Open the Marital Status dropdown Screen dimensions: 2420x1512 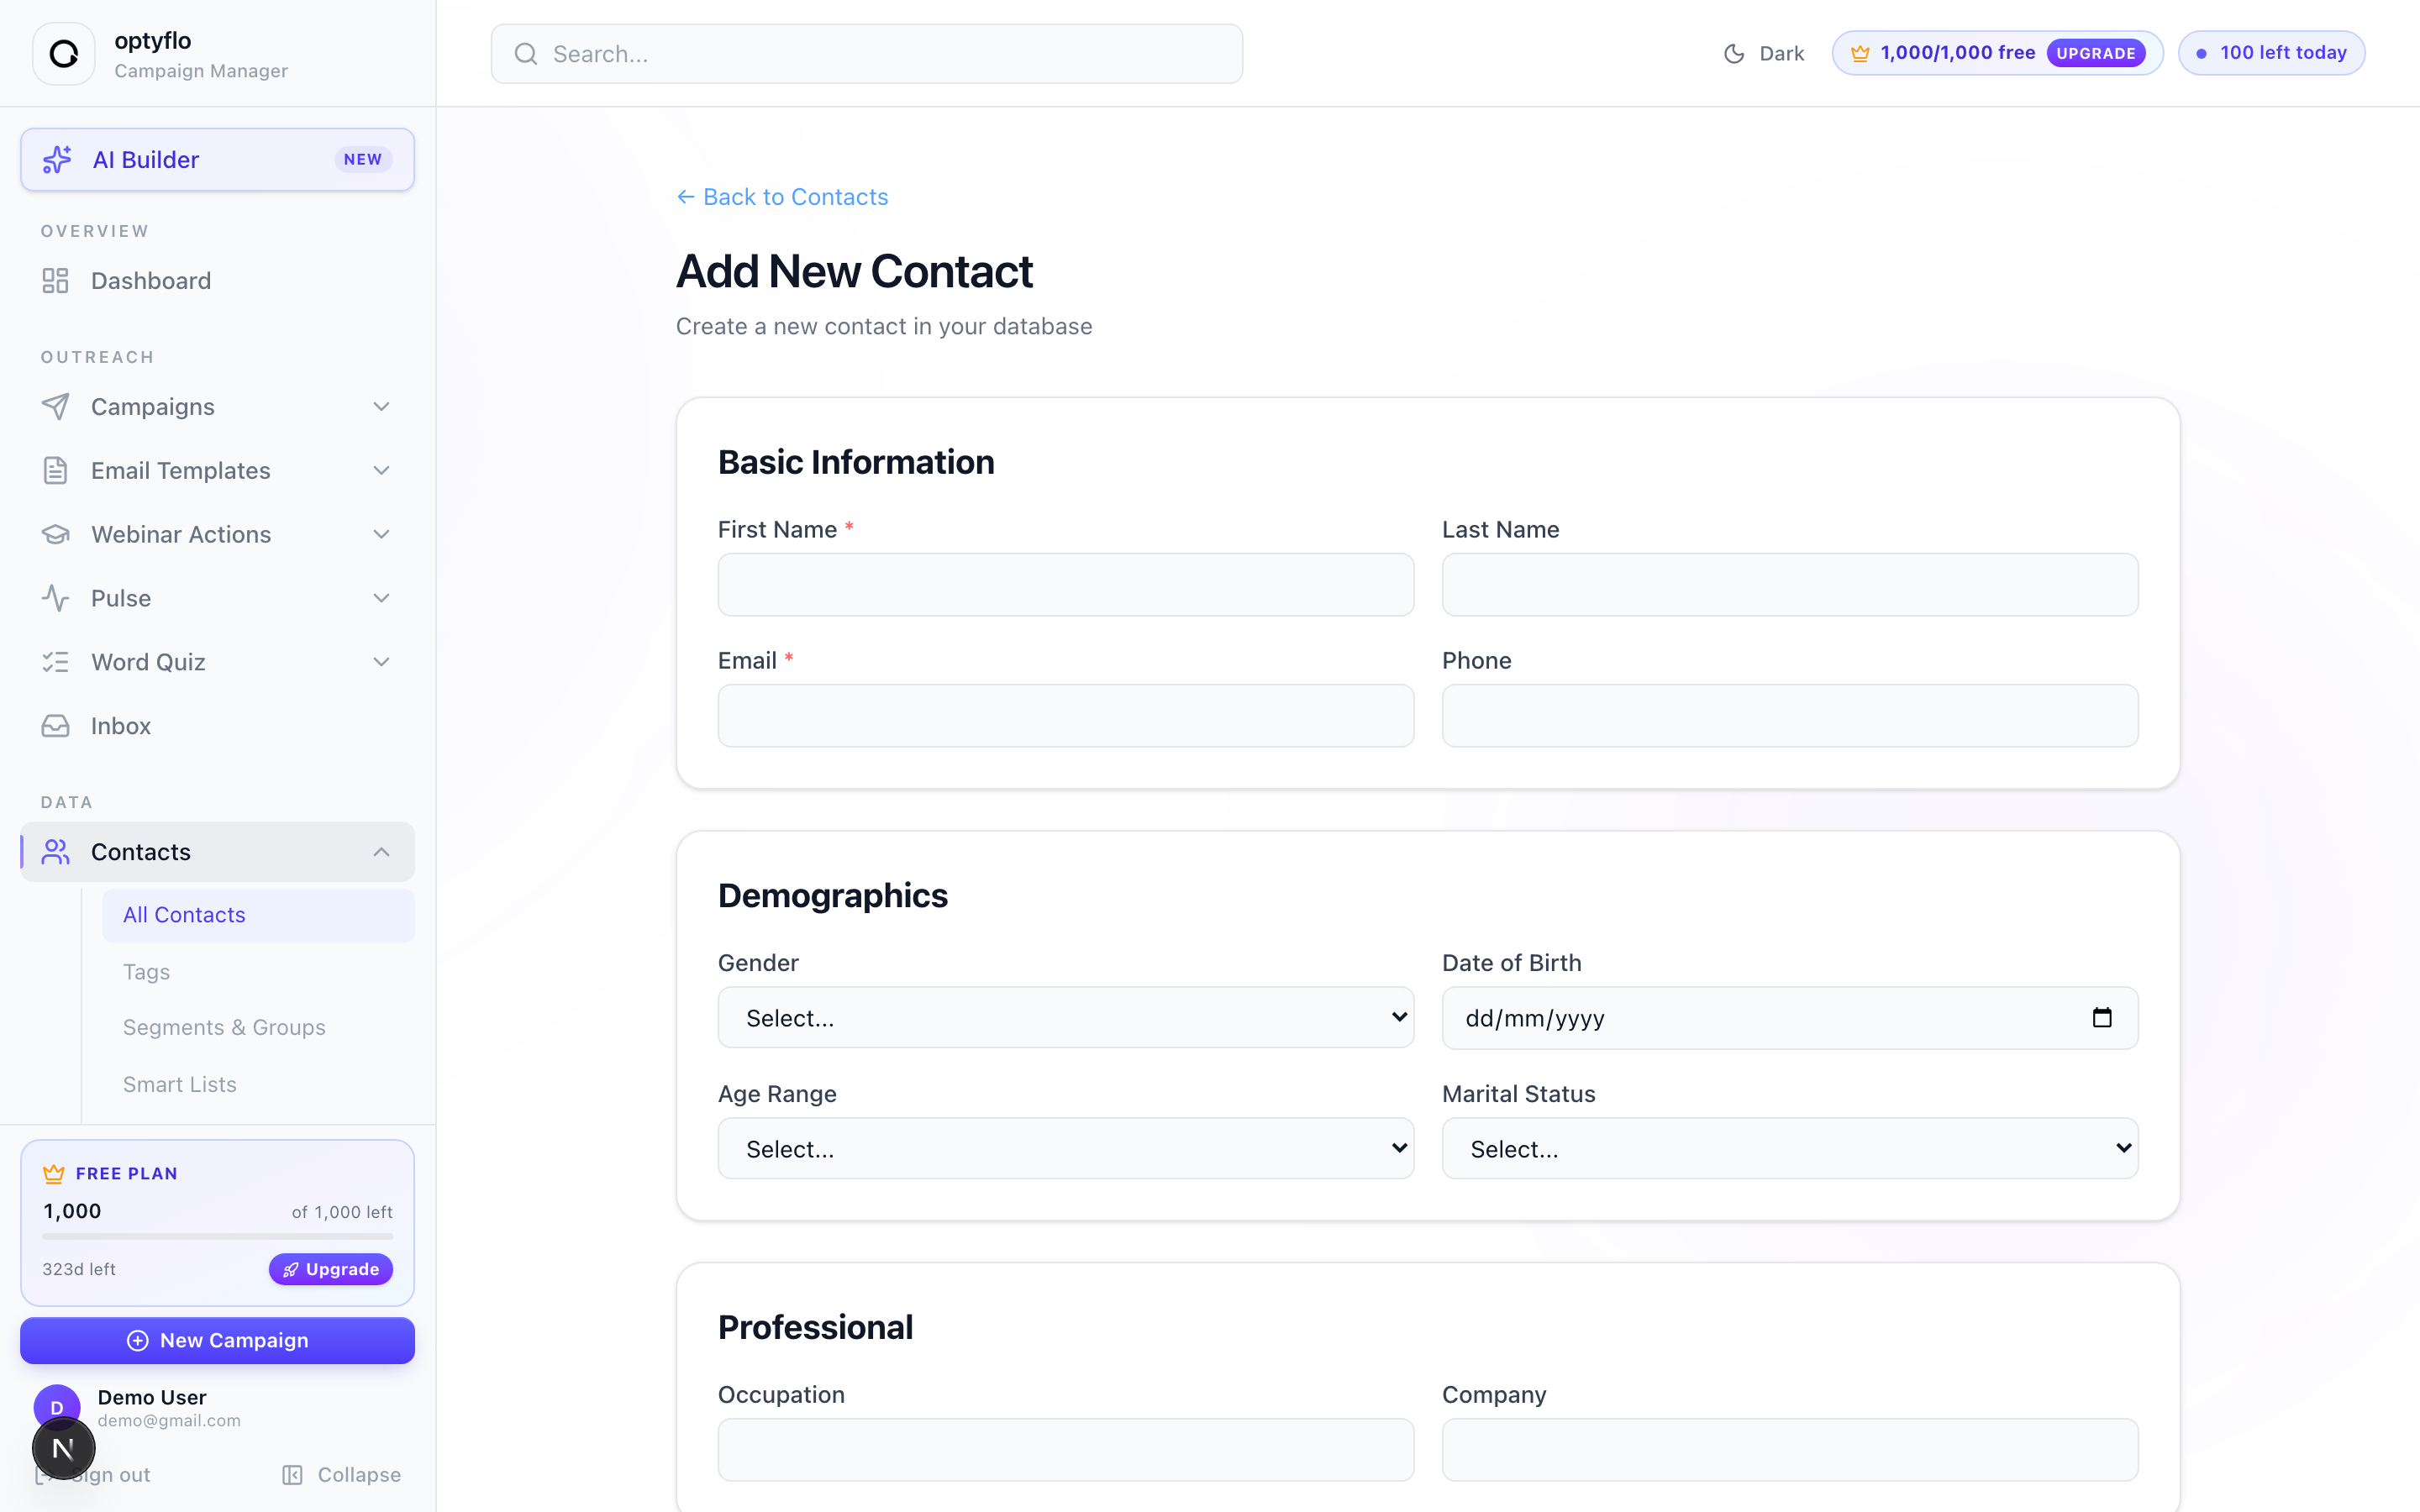(1790, 1149)
